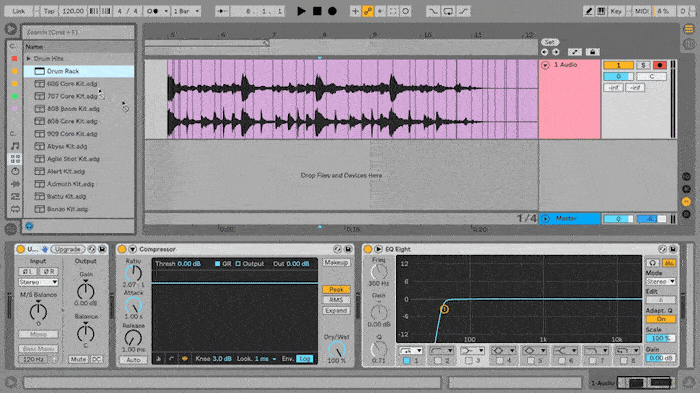Screen dimensions: 700x393
Task: Click the Session Record circle icon
Action: (x=405, y=11)
